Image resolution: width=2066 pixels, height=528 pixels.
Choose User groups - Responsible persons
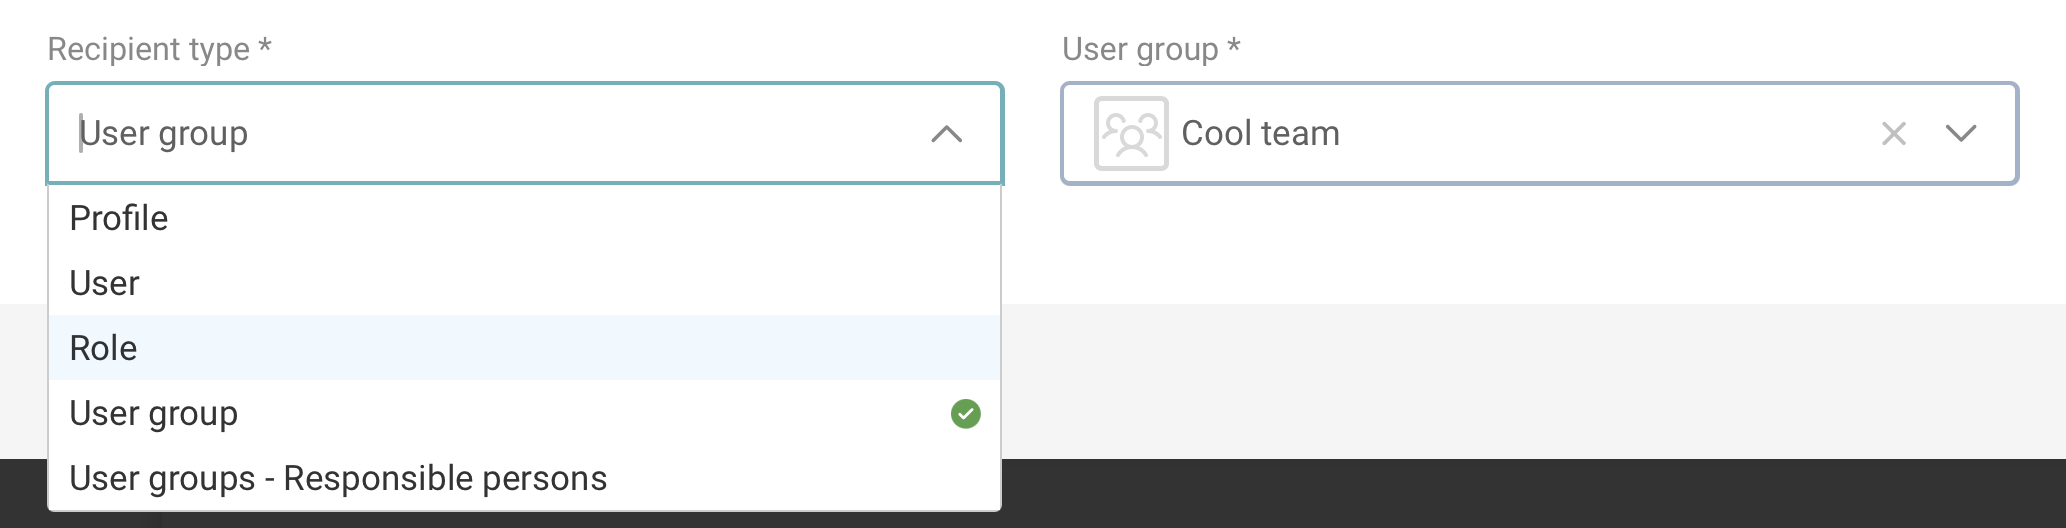(x=338, y=478)
